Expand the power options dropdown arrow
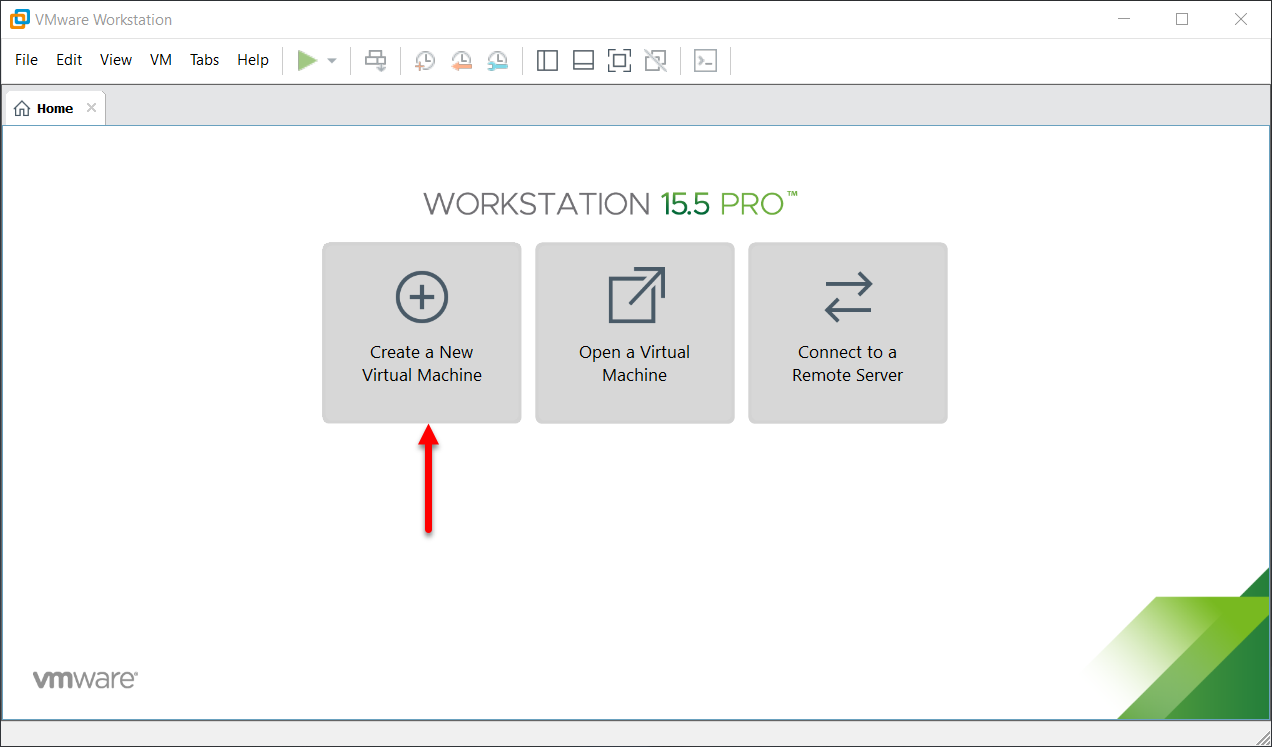 [x=332, y=61]
